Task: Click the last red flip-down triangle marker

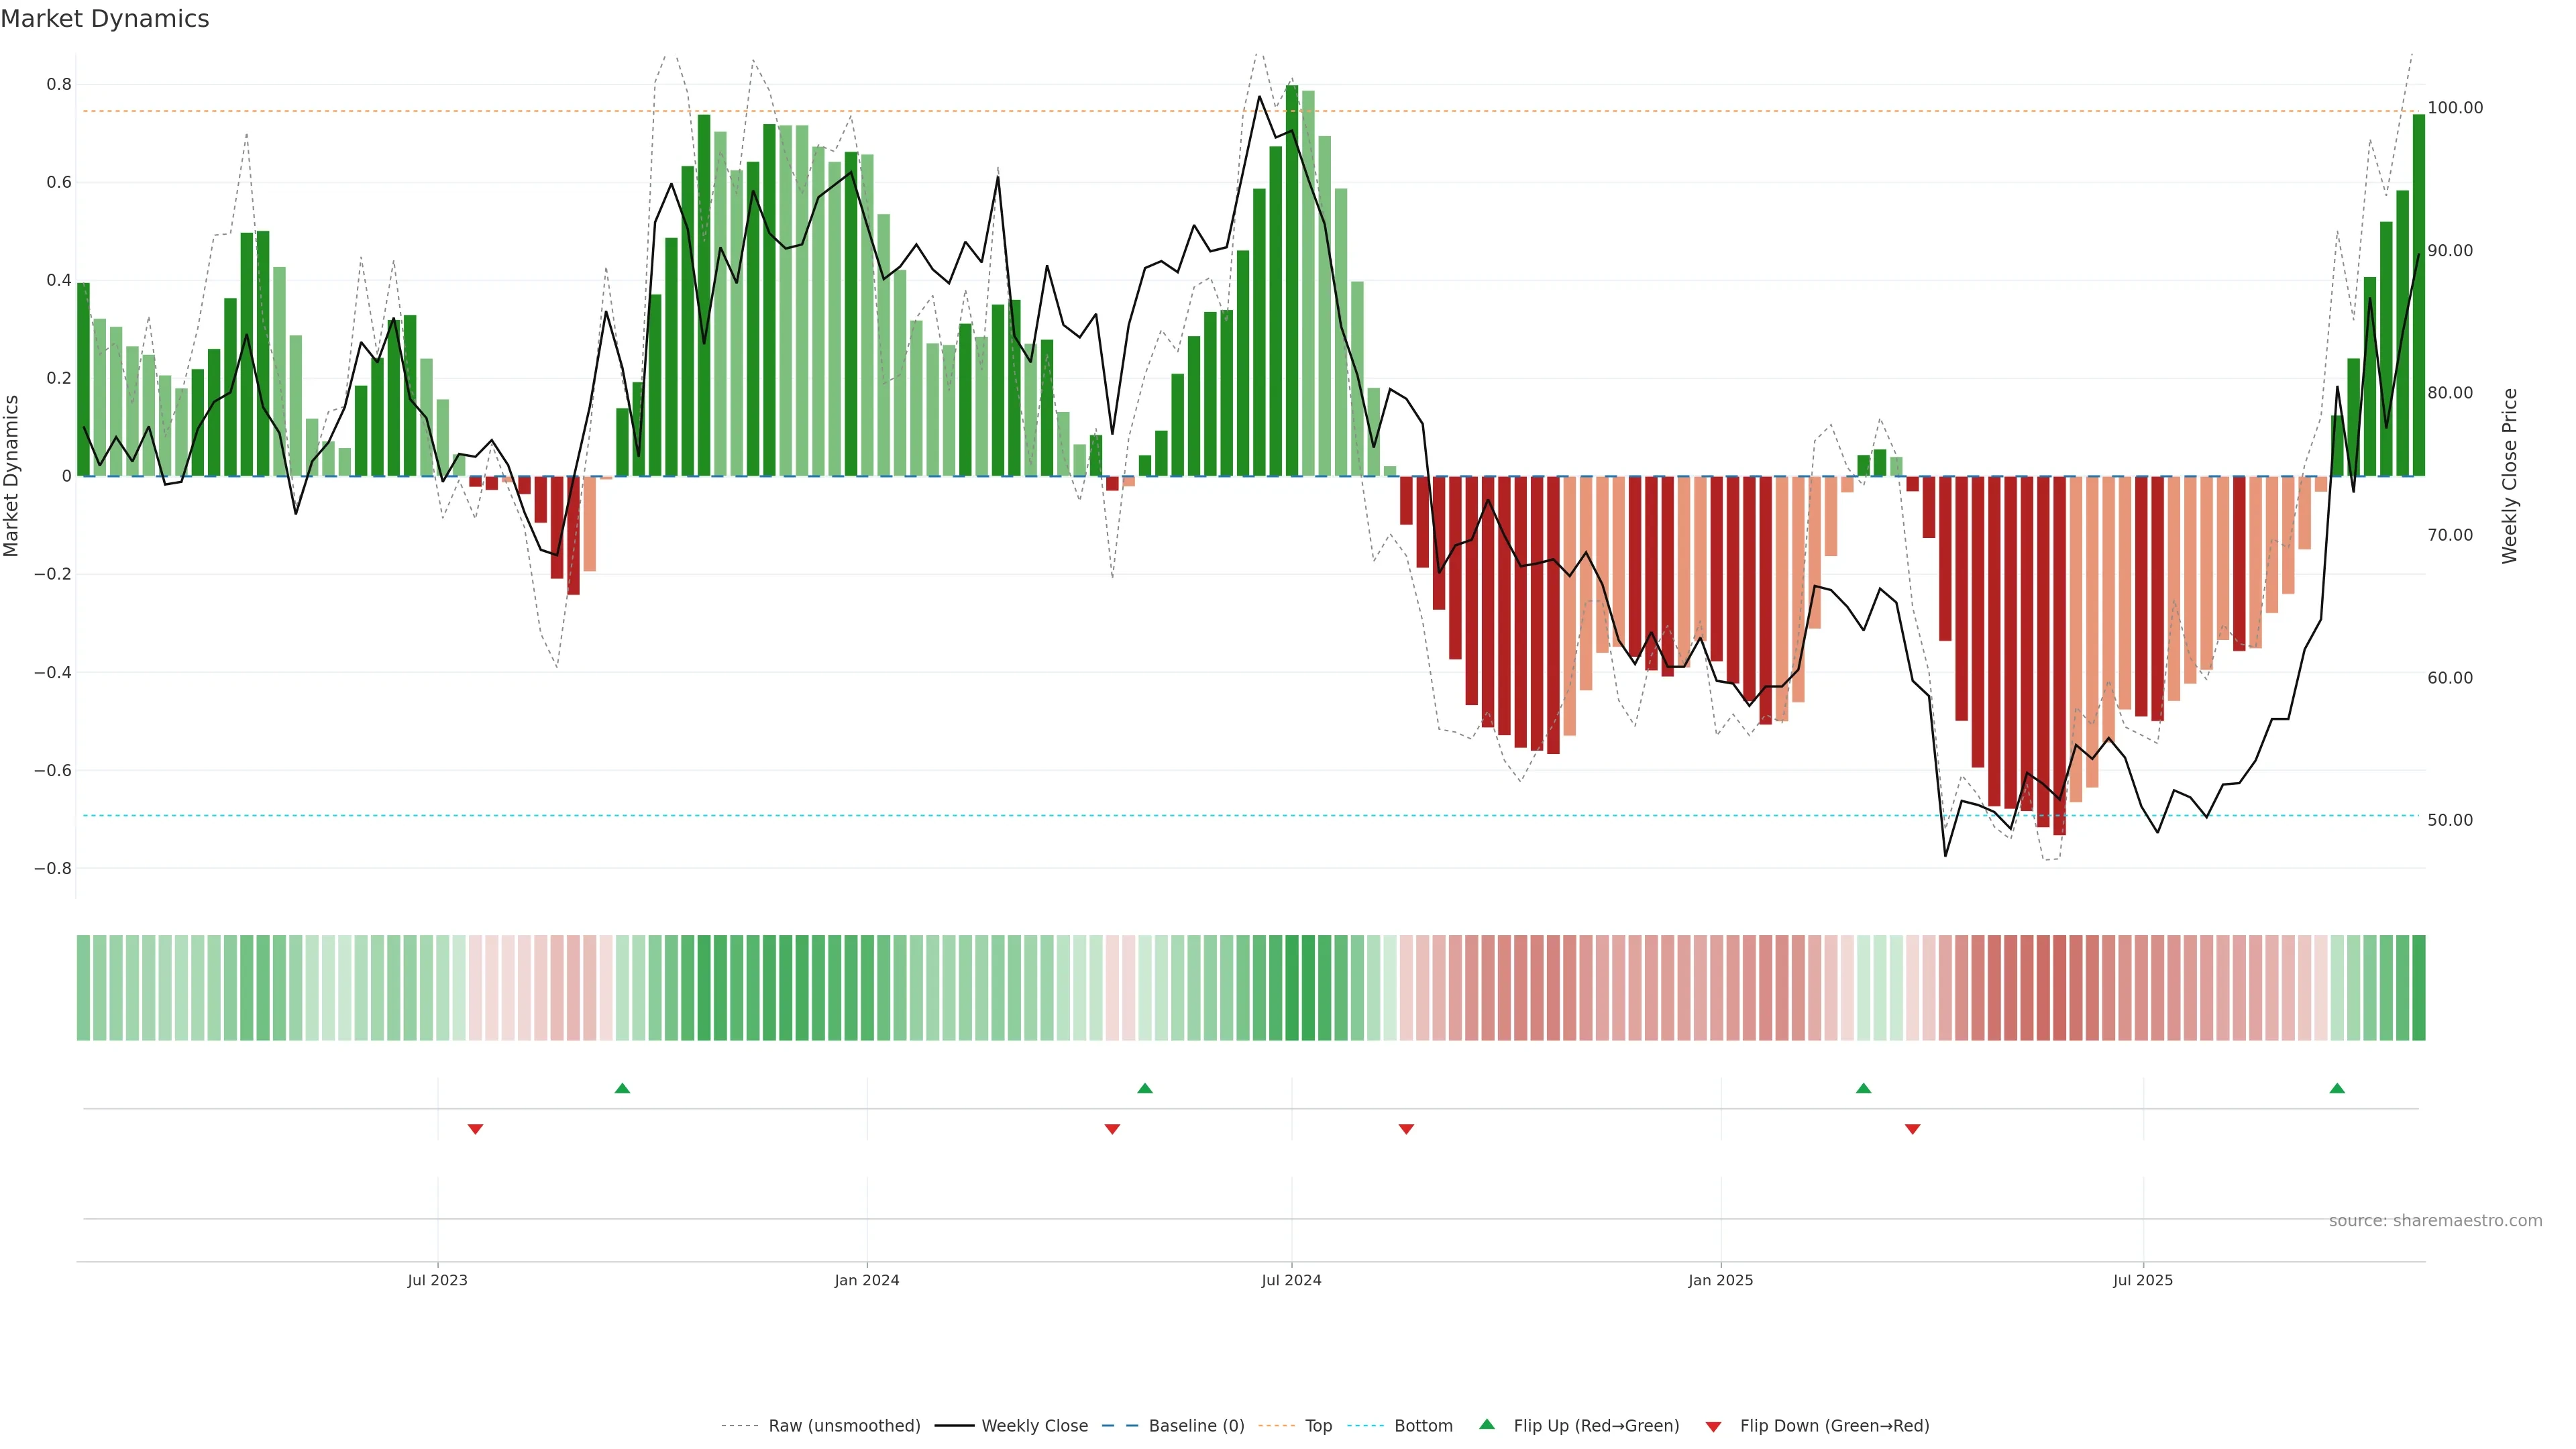Action: 1912,1129
